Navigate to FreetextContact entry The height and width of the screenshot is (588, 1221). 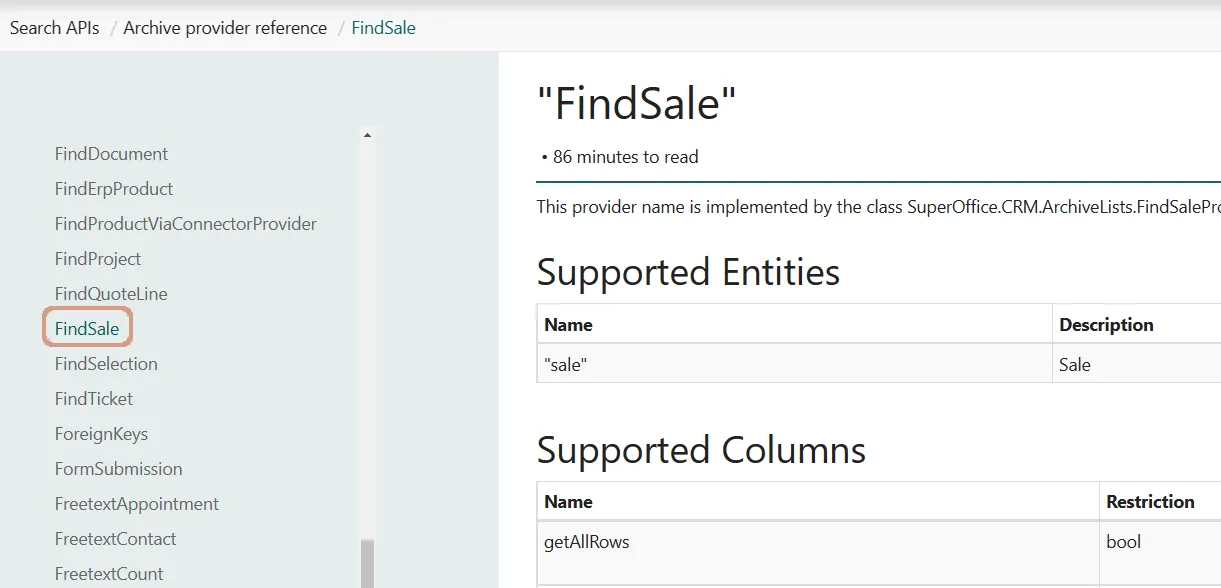click(x=115, y=539)
